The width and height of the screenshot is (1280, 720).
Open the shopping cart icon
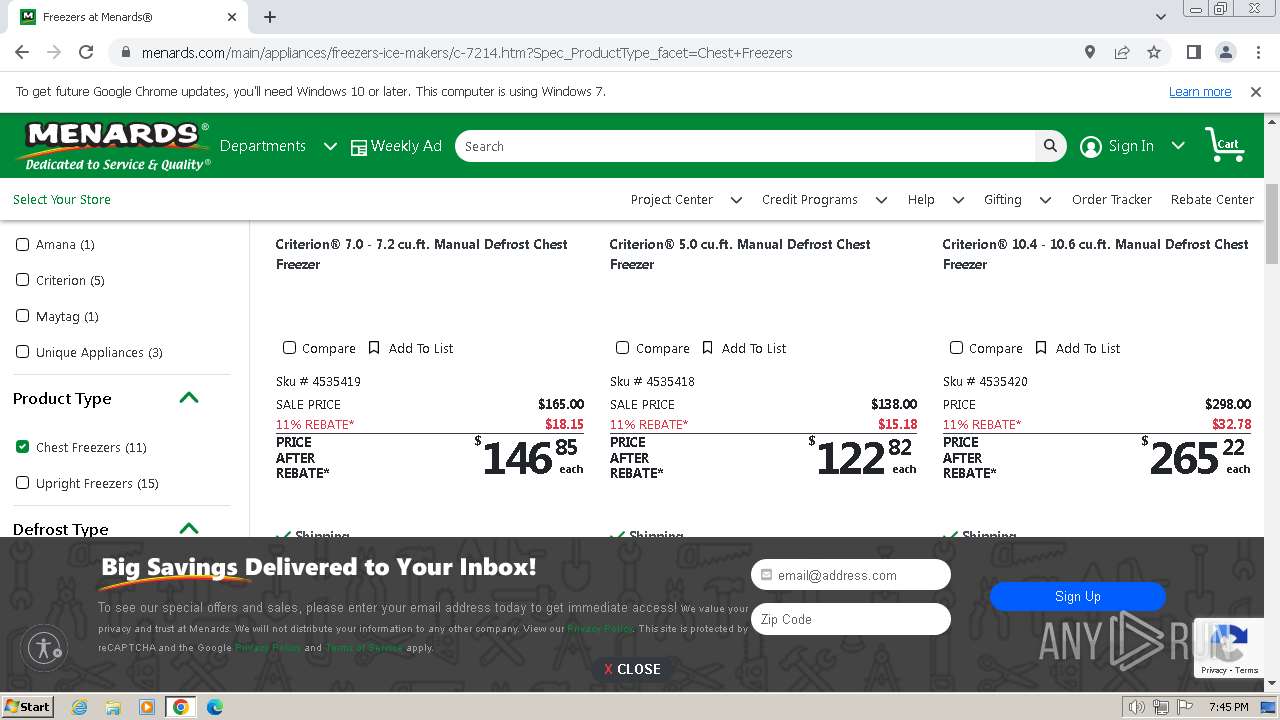pos(1224,146)
